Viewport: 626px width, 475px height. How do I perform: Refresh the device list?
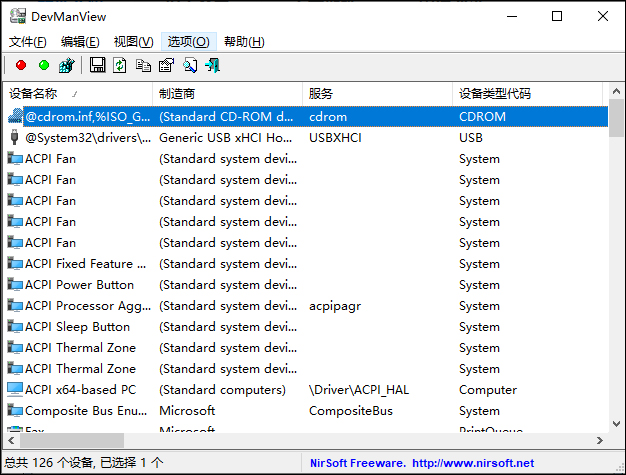(x=120, y=66)
